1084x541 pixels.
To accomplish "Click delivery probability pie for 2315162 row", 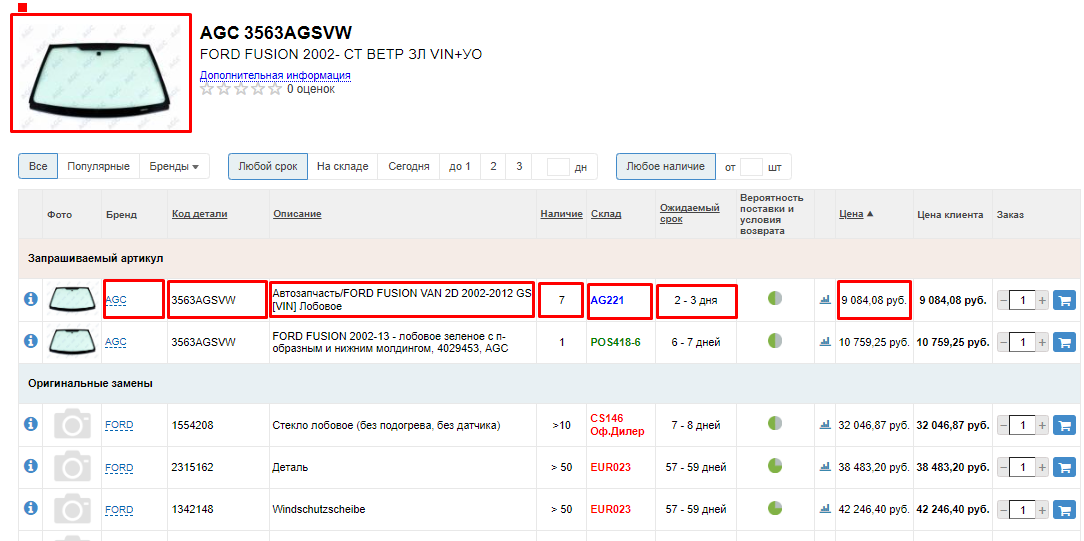I will [775, 466].
